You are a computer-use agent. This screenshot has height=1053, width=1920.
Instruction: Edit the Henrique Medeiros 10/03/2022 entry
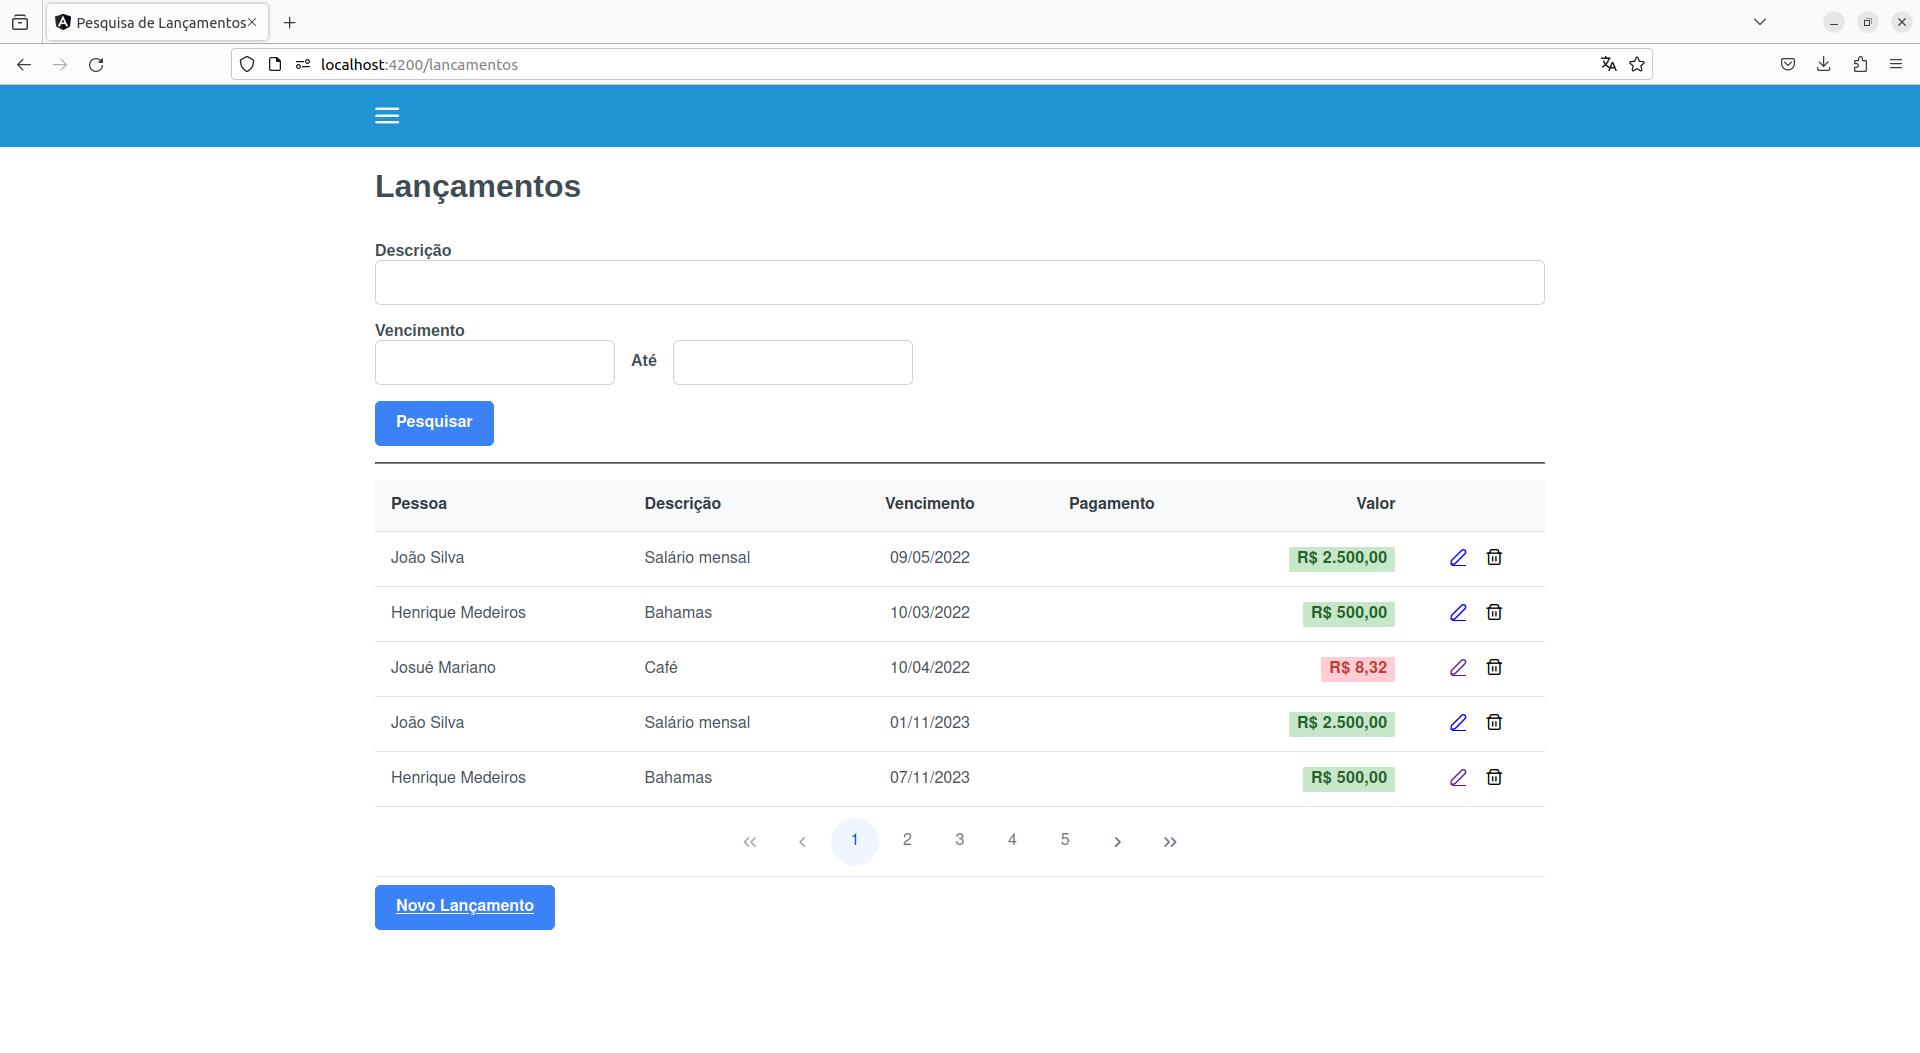pyautogui.click(x=1458, y=613)
